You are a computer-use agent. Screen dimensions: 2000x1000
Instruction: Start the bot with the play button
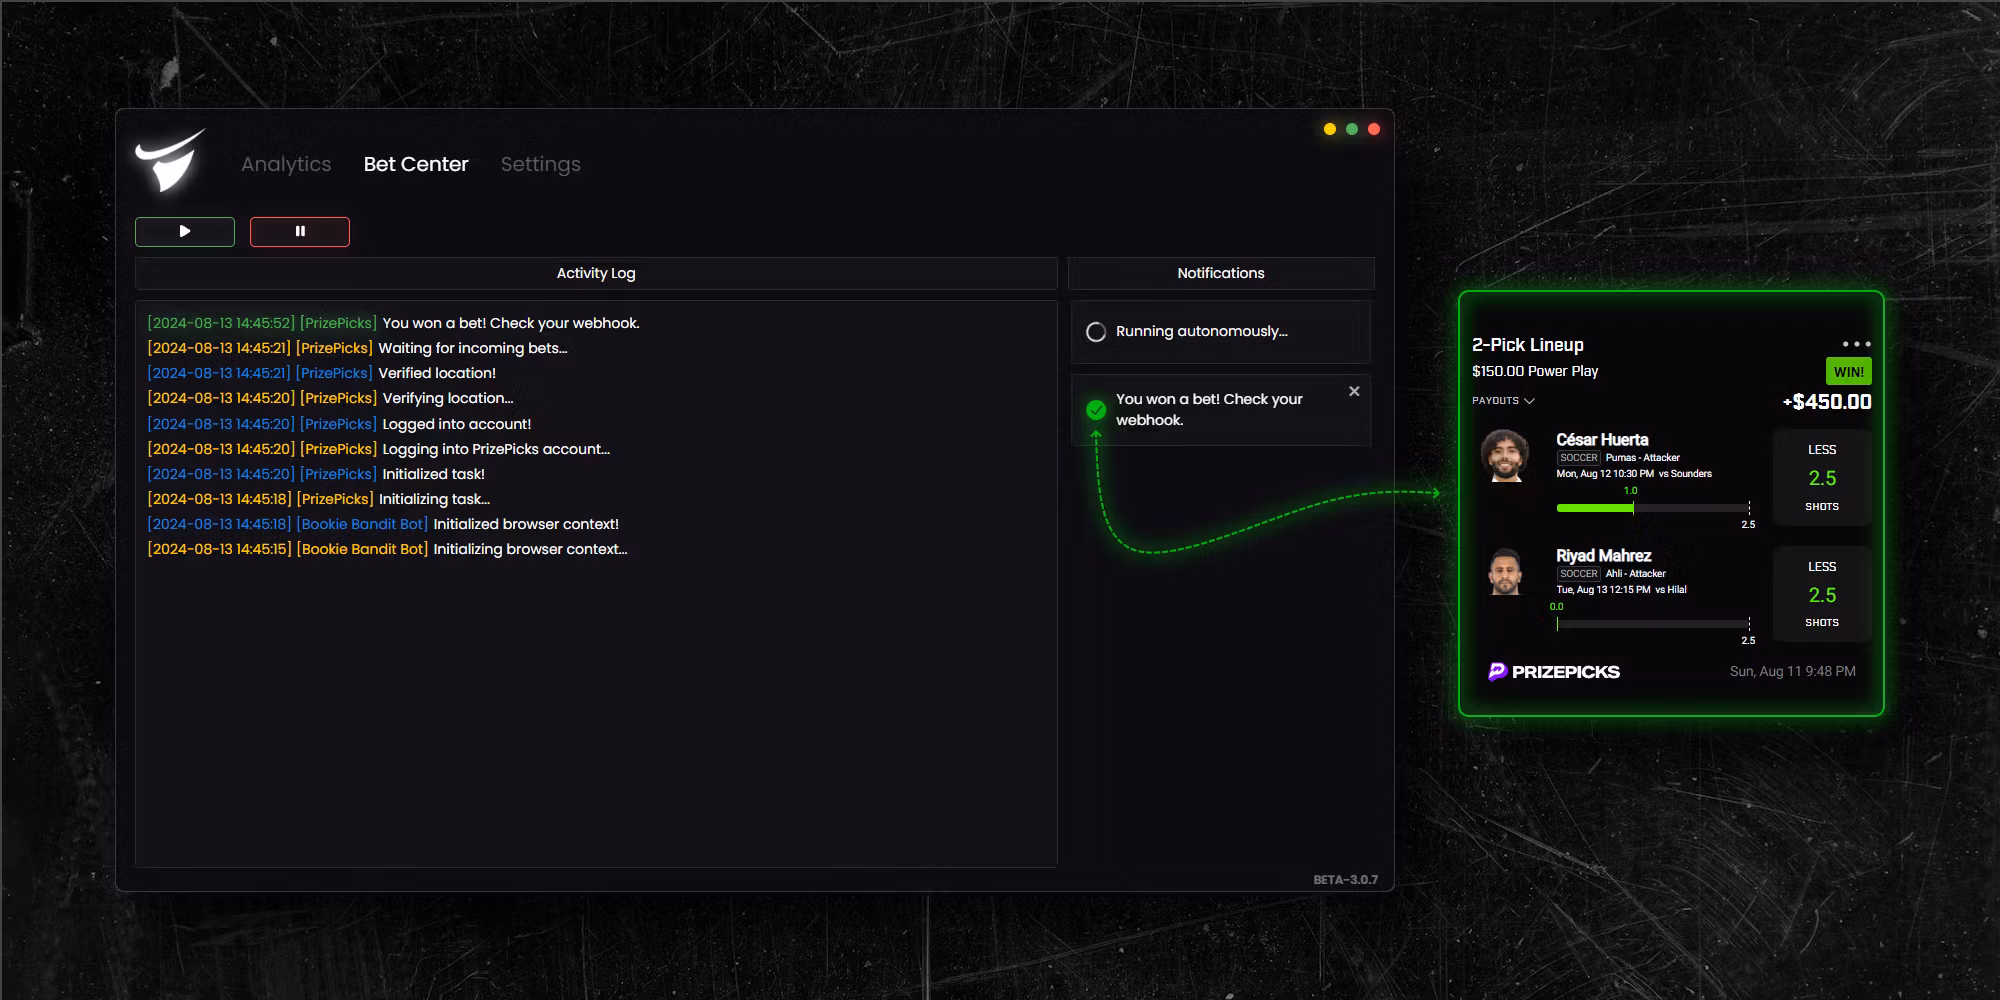click(x=185, y=231)
